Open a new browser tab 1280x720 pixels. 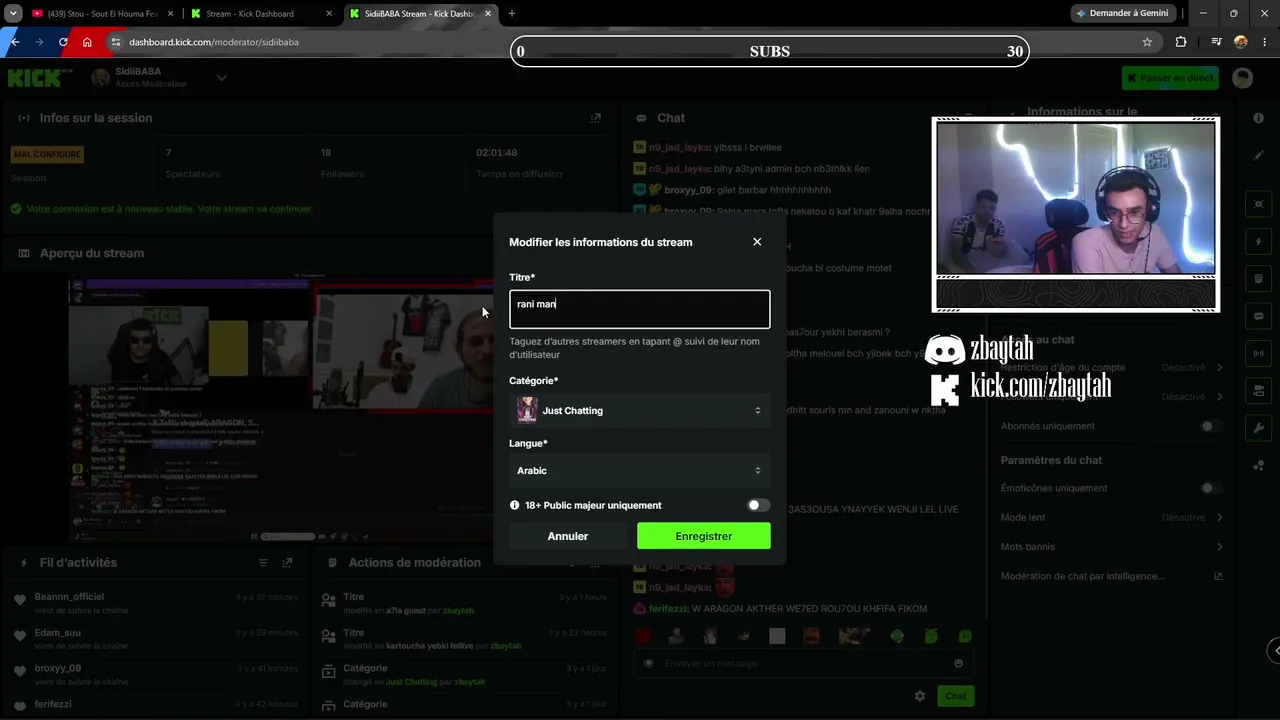(512, 14)
